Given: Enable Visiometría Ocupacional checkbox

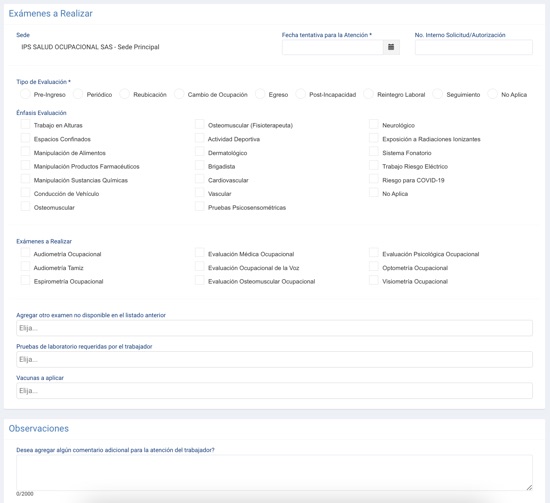Looking at the screenshot, I should point(374,280).
